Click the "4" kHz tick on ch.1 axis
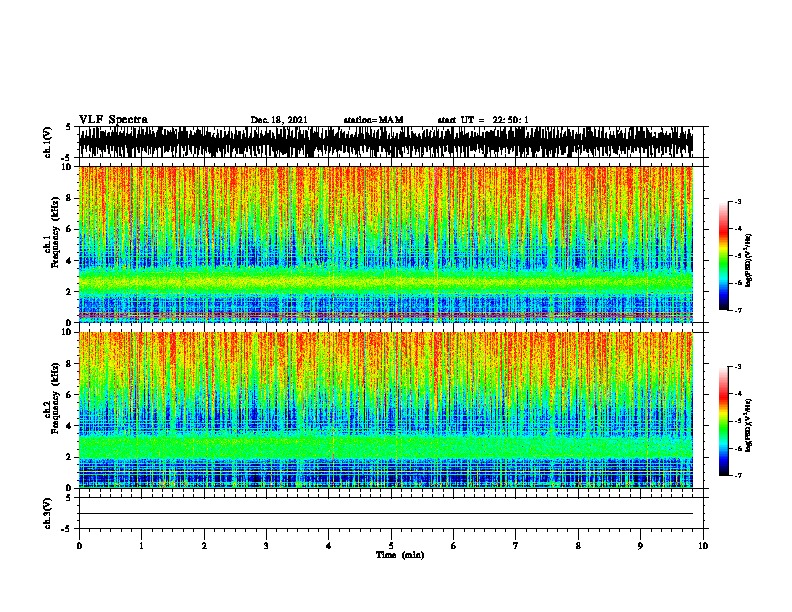Viewport: 792px width, 612px height. 69,261
